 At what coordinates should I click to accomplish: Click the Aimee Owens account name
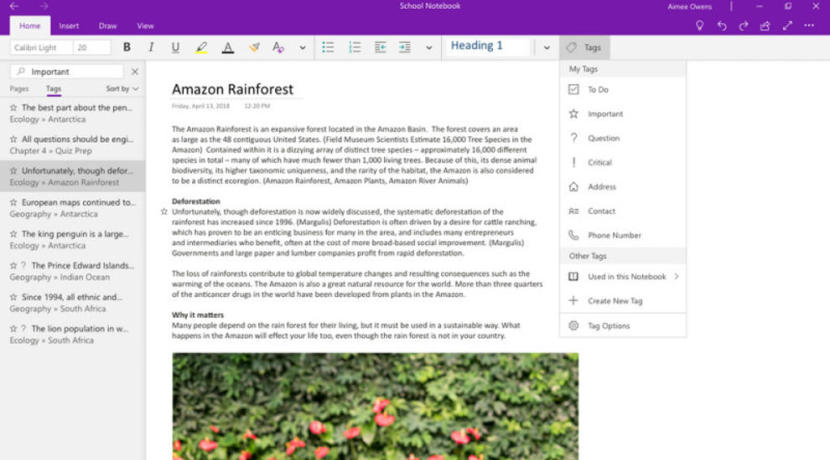pyautogui.click(x=690, y=6)
